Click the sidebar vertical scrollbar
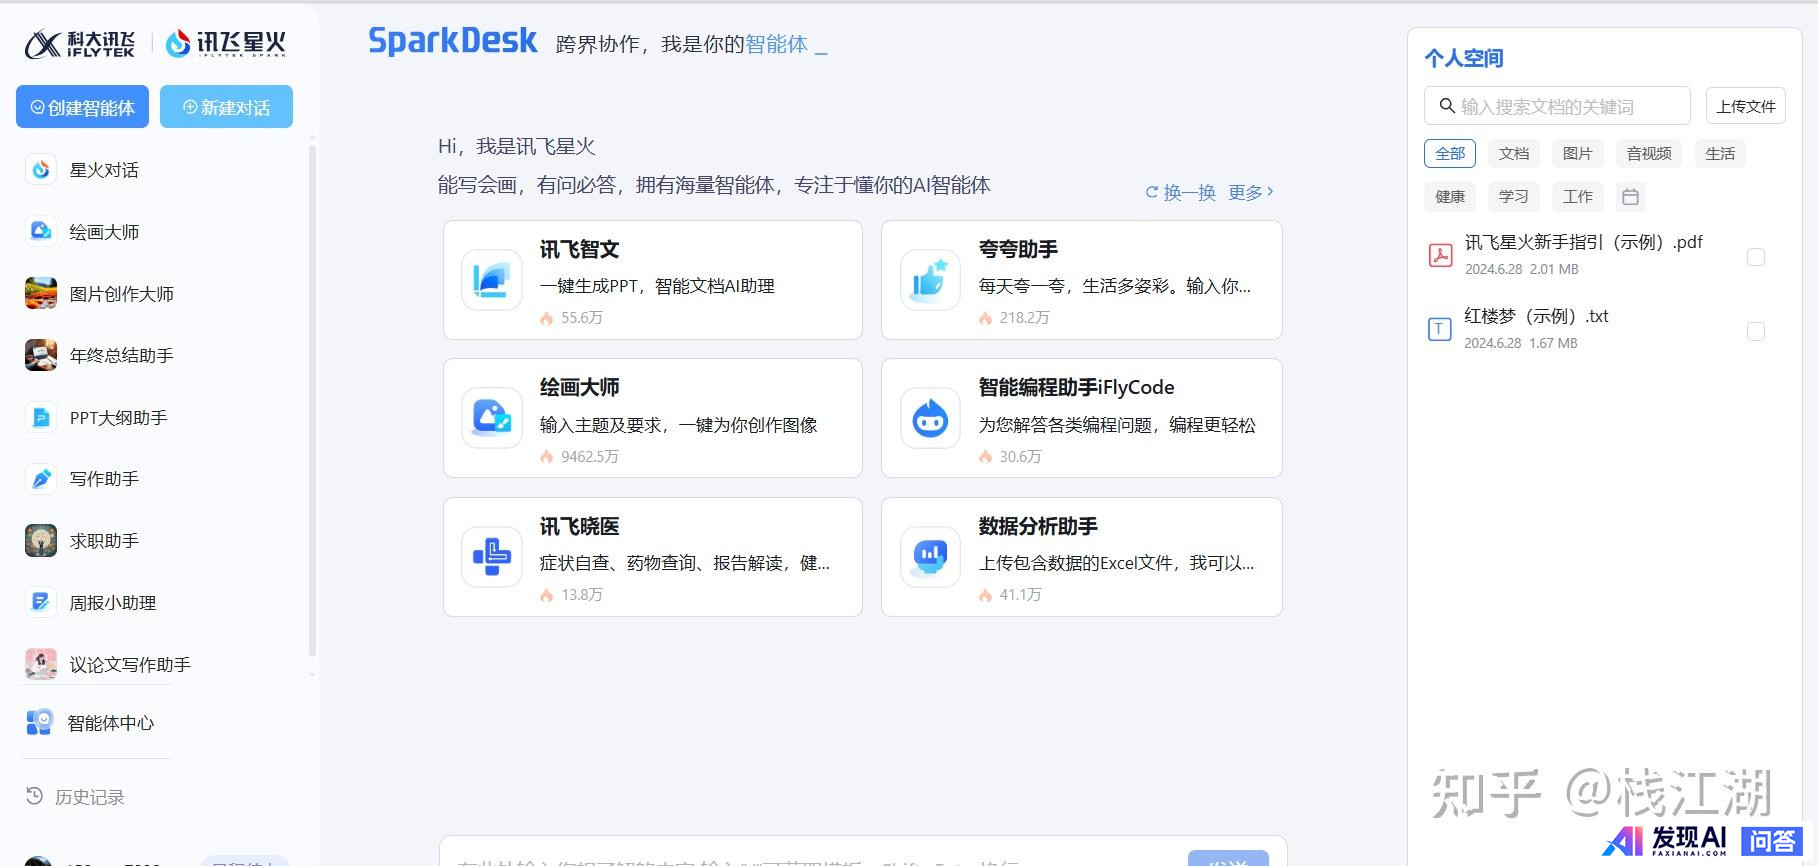This screenshot has width=1818, height=866. (x=312, y=400)
